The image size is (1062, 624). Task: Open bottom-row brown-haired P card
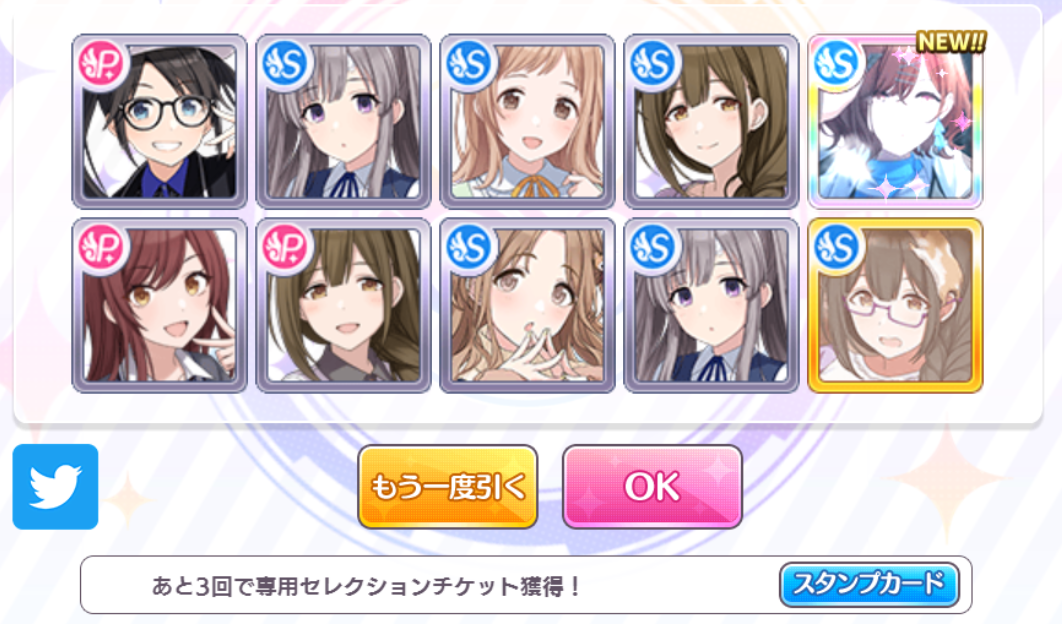coord(343,306)
